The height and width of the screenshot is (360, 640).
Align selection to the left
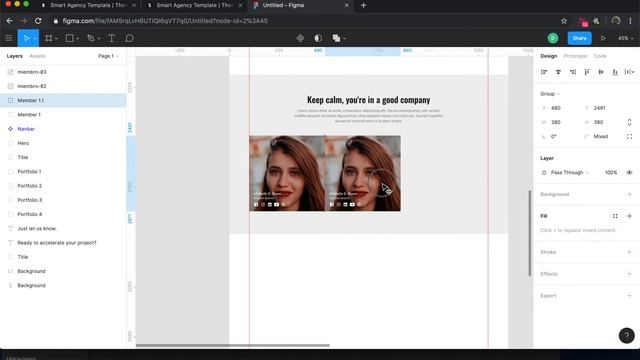point(544,72)
